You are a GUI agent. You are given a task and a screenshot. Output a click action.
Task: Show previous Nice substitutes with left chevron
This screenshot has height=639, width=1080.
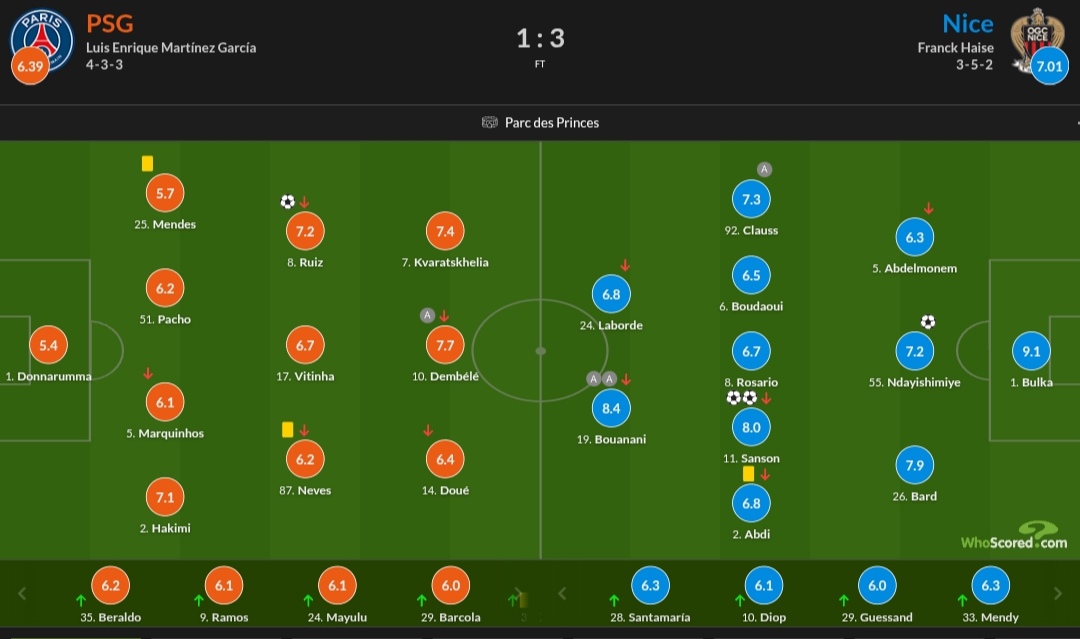(562, 593)
